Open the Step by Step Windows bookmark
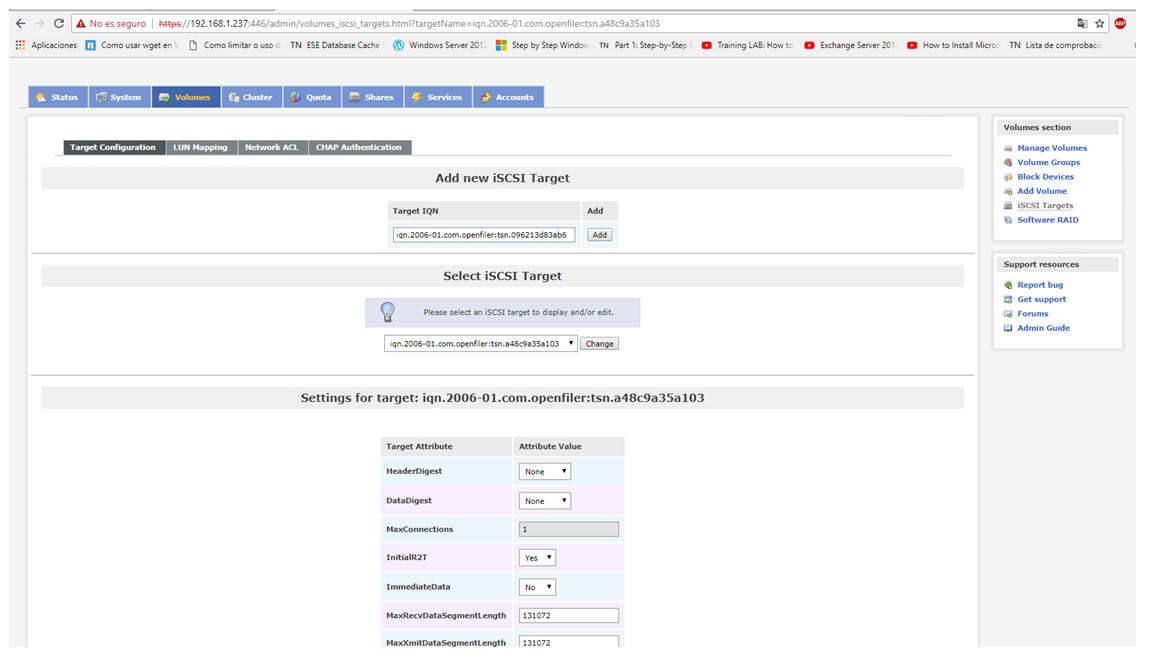Image resolution: width=1151 pixels, height=668 pixels. (542, 45)
